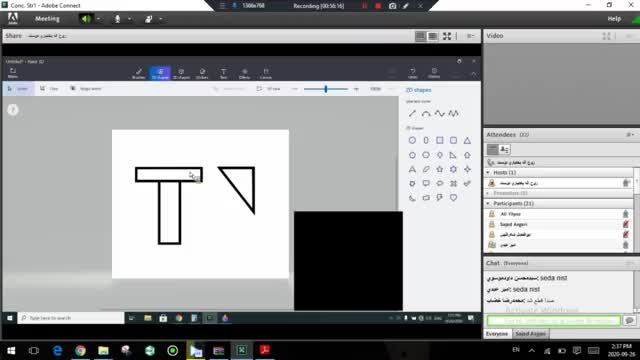Image resolution: width=640 pixels, height=360 pixels.
Task: Open the Meeting menu
Action: 47,19
